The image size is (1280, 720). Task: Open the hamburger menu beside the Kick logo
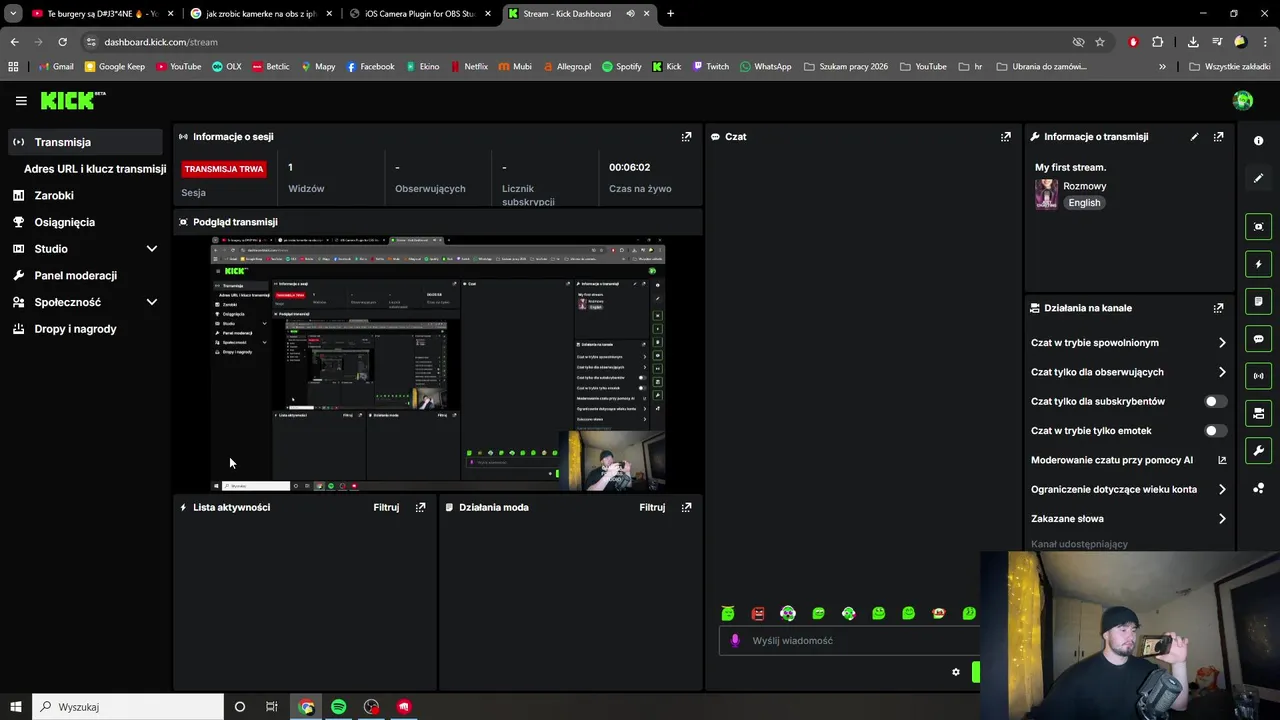click(x=21, y=100)
